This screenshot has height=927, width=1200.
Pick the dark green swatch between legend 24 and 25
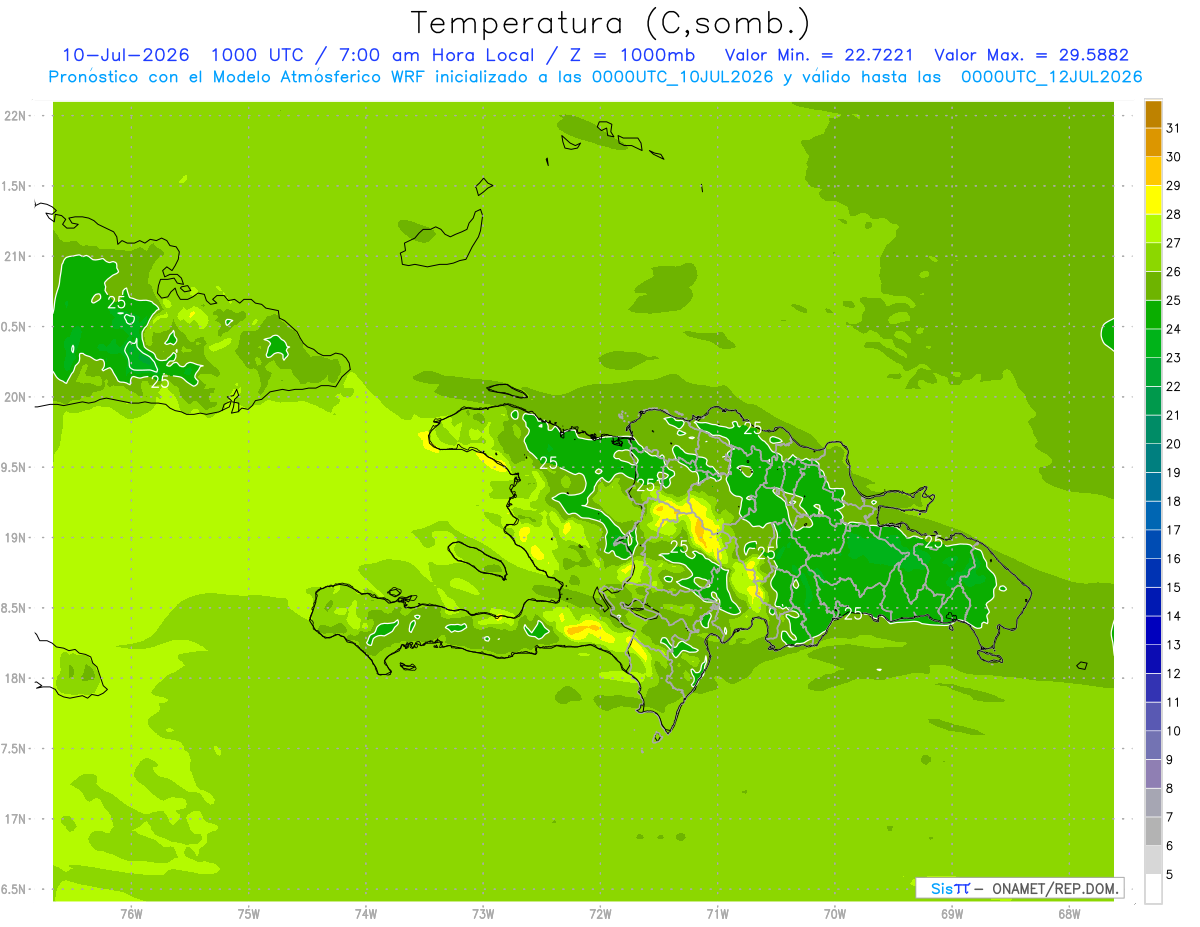click(x=1153, y=315)
